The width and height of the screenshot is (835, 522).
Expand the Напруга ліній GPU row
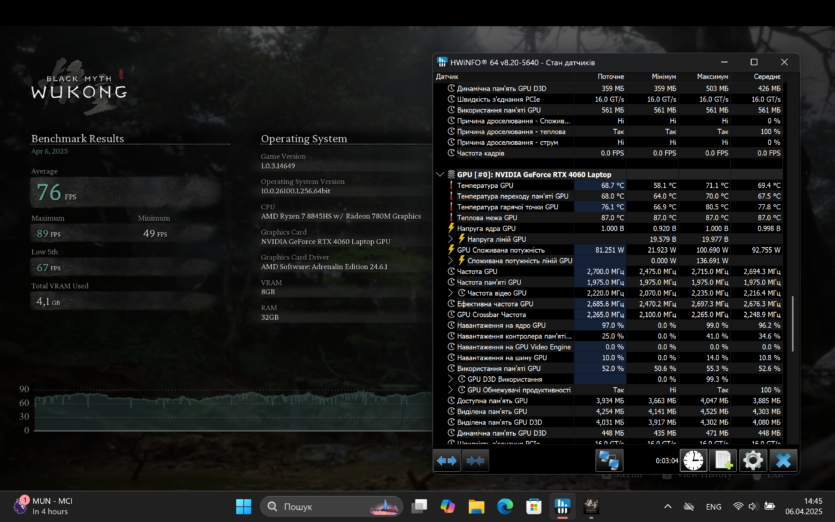click(x=451, y=239)
